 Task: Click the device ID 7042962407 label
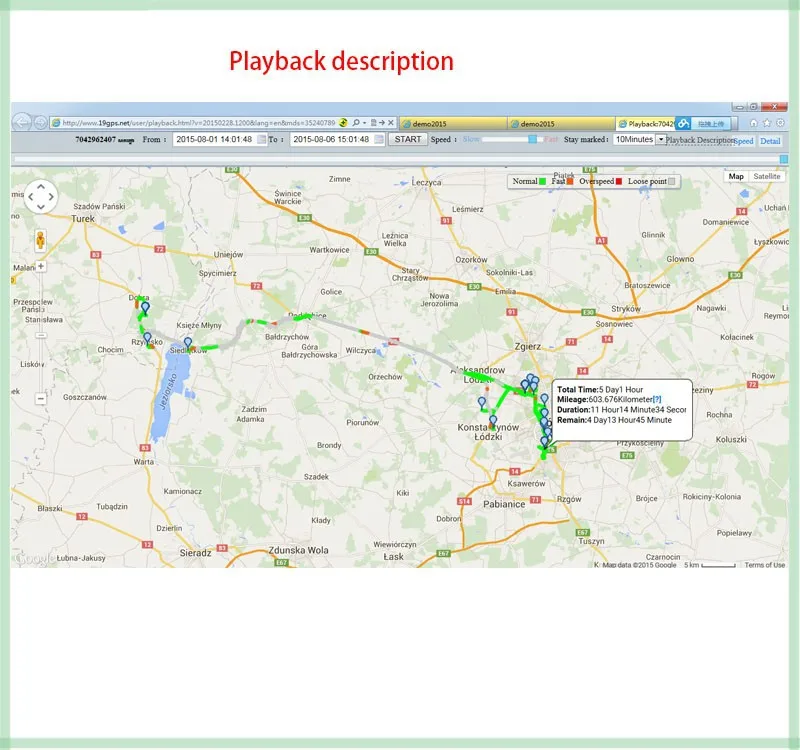pyautogui.click(x=95, y=139)
